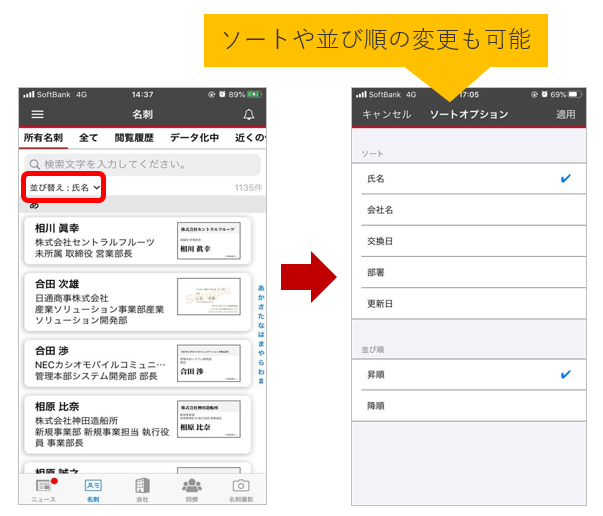This screenshot has width=603, height=516.
Task: Select 日通商事株式会社 company text
Action: click(x=72, y=298)
